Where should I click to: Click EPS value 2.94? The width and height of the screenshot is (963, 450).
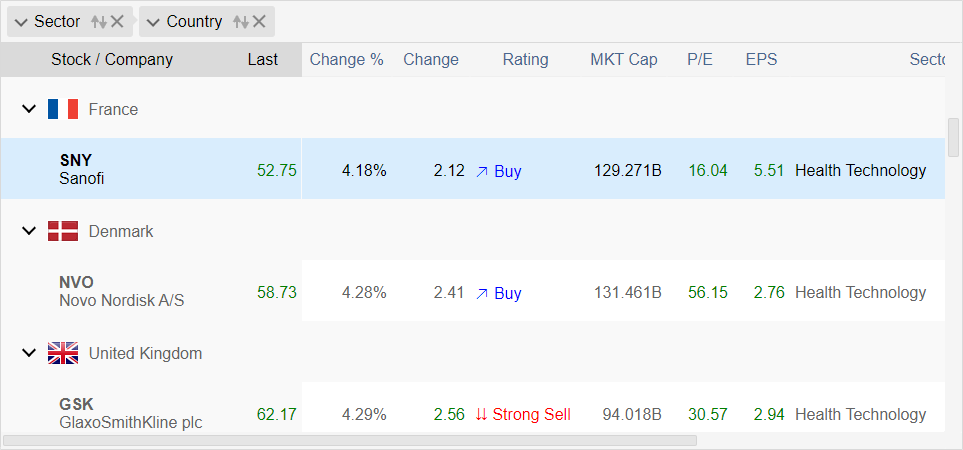[769, 414]
